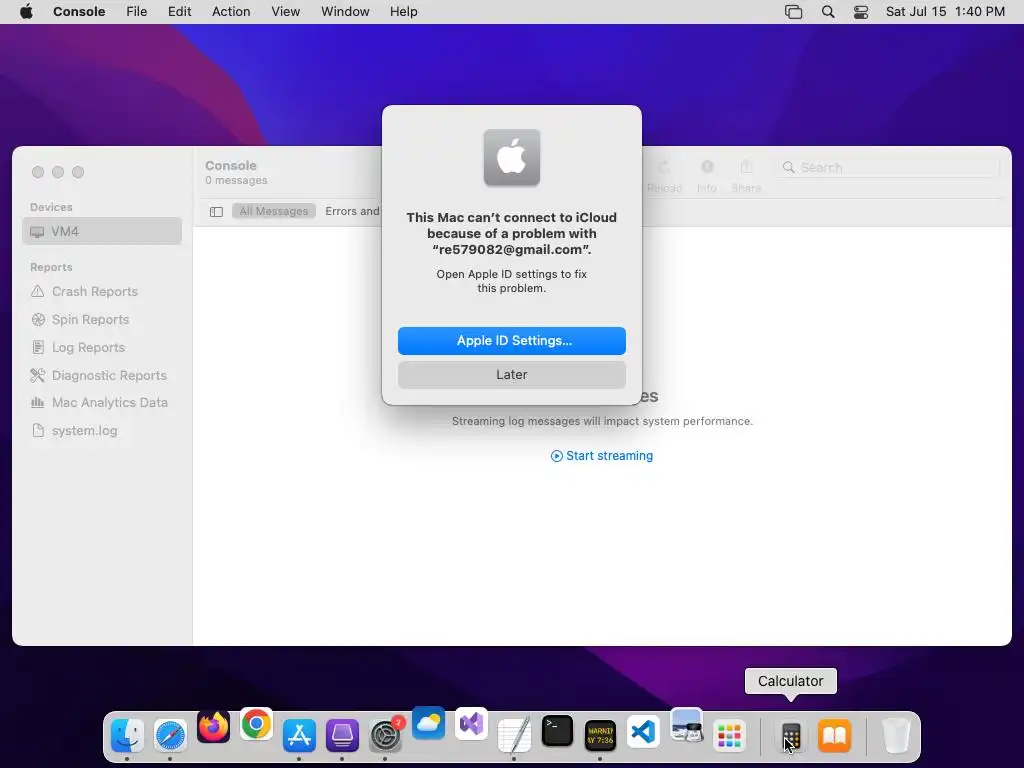Open the Help menu
The image size is (1024, 768).
[404, 12]
